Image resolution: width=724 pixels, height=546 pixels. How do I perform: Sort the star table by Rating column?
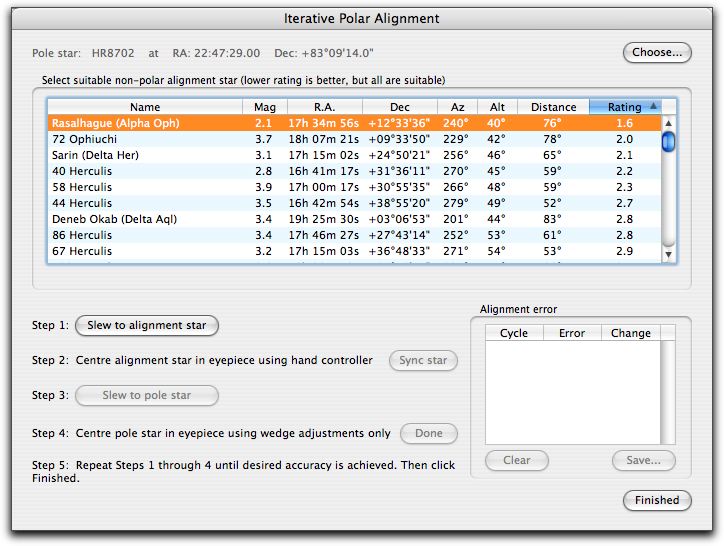(x=625, y=107)
